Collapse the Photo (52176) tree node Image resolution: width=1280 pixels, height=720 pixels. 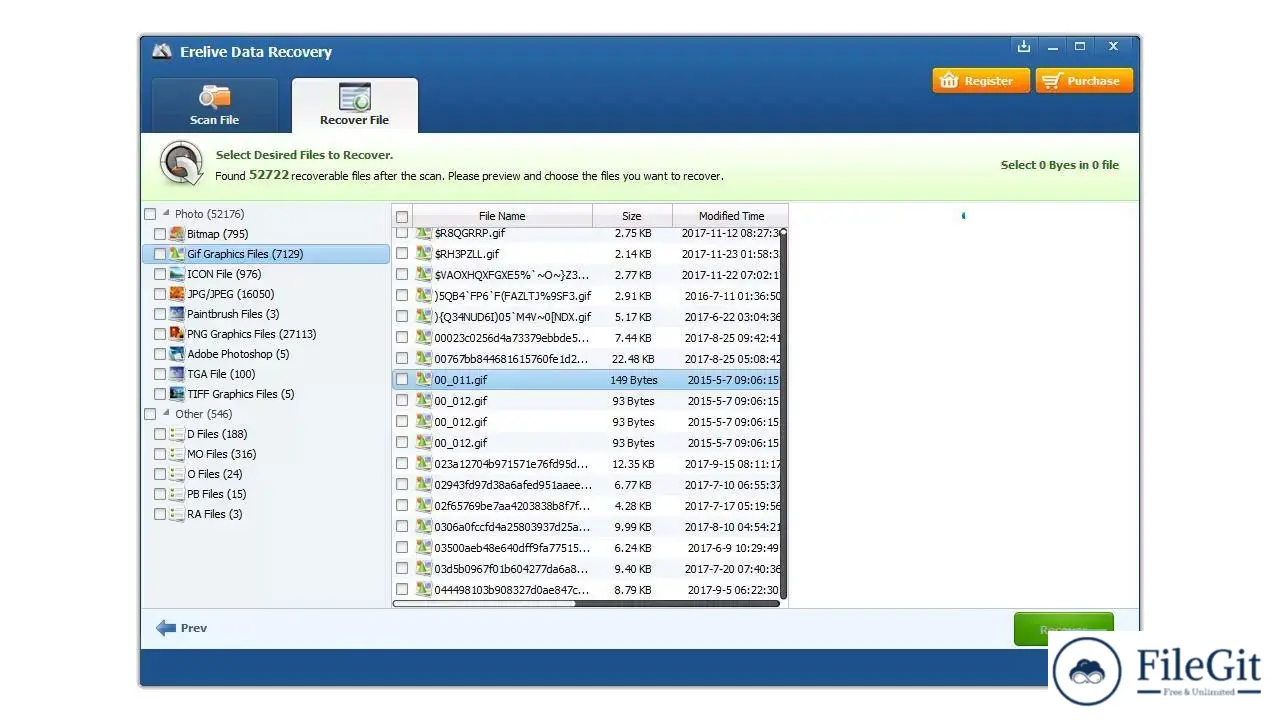click(166, 214)
